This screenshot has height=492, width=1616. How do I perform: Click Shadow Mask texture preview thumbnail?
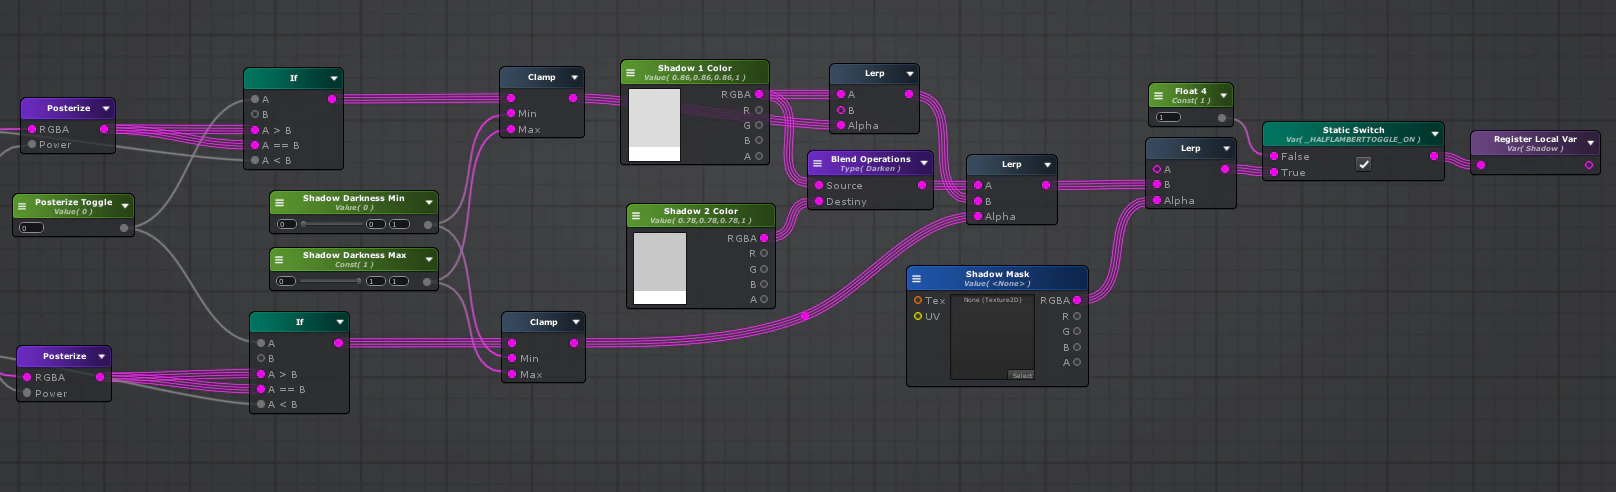994,337
